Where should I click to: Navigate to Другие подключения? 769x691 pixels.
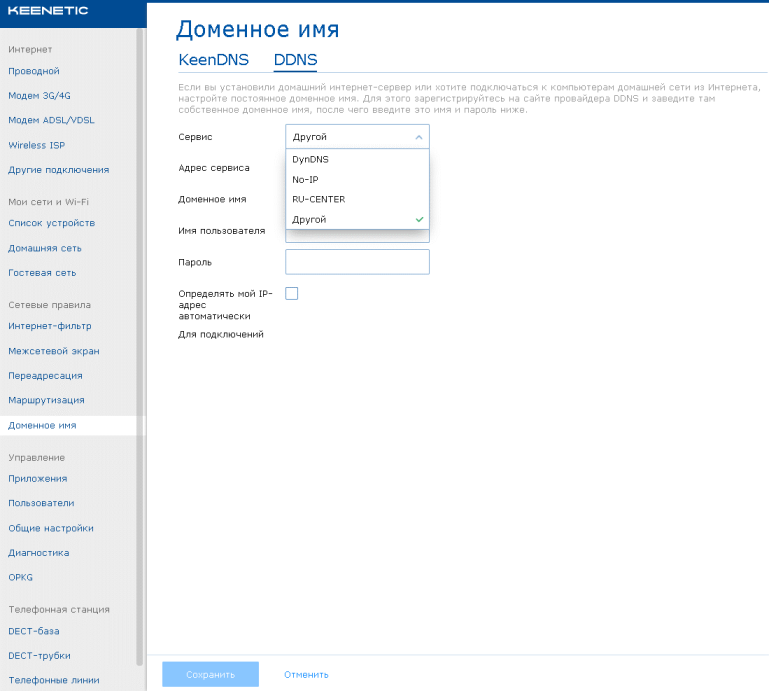[58, 170]
